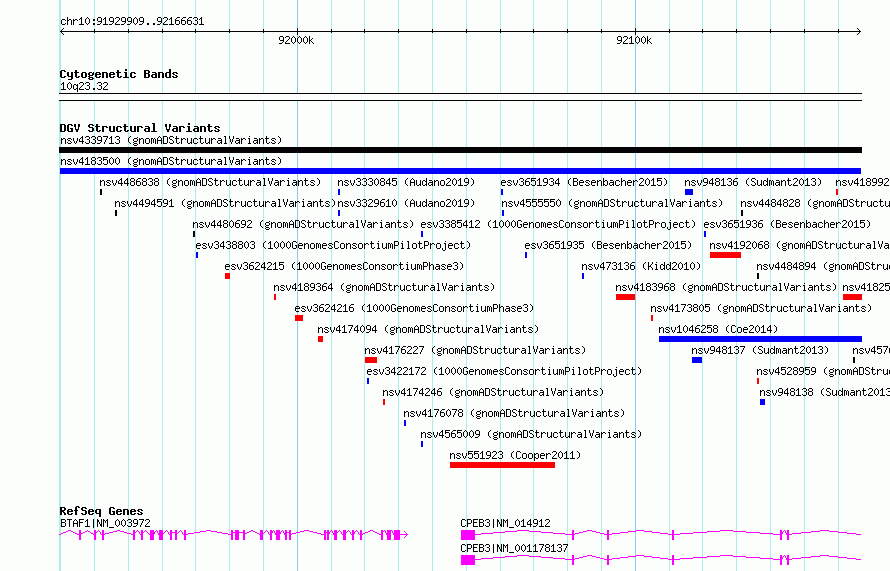This screenshot has width=890, height=571.
Task: Open the nsv4528959 variant label
Action: [823, 371]
